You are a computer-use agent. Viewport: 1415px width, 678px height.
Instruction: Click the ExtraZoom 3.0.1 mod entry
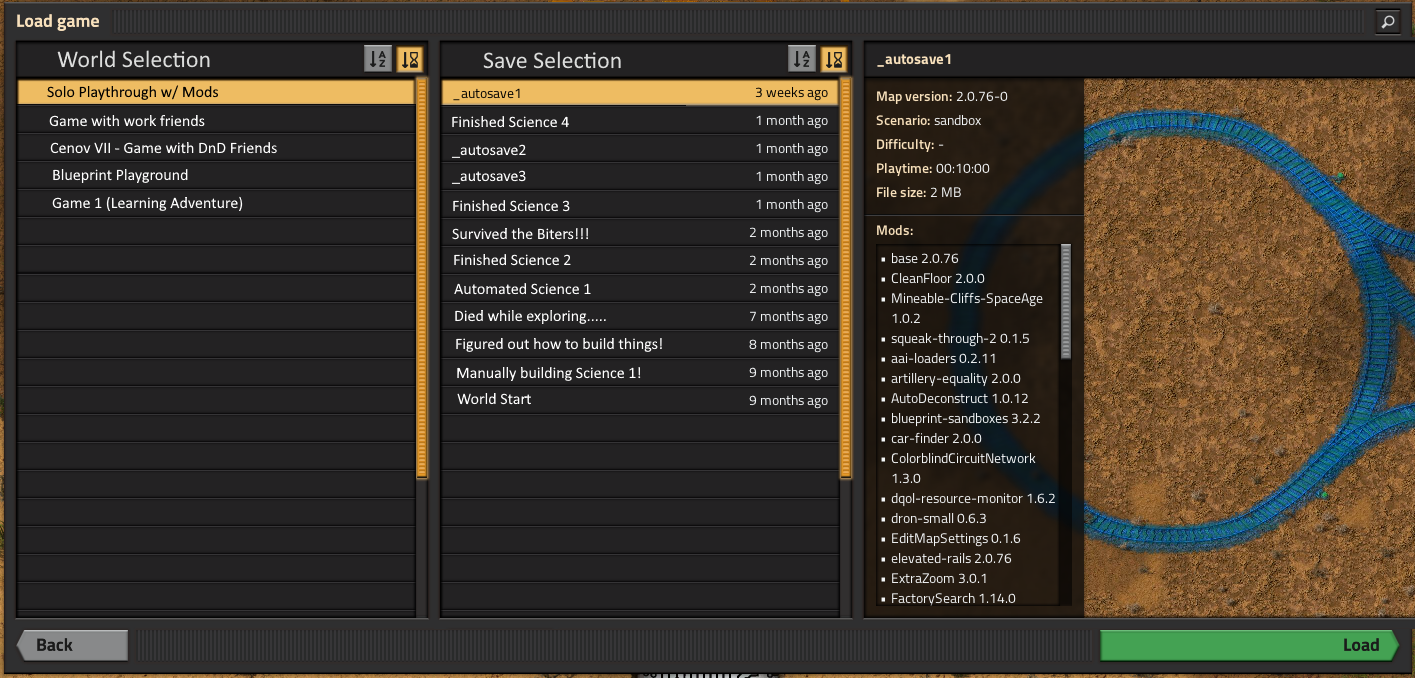click(939, 578)
